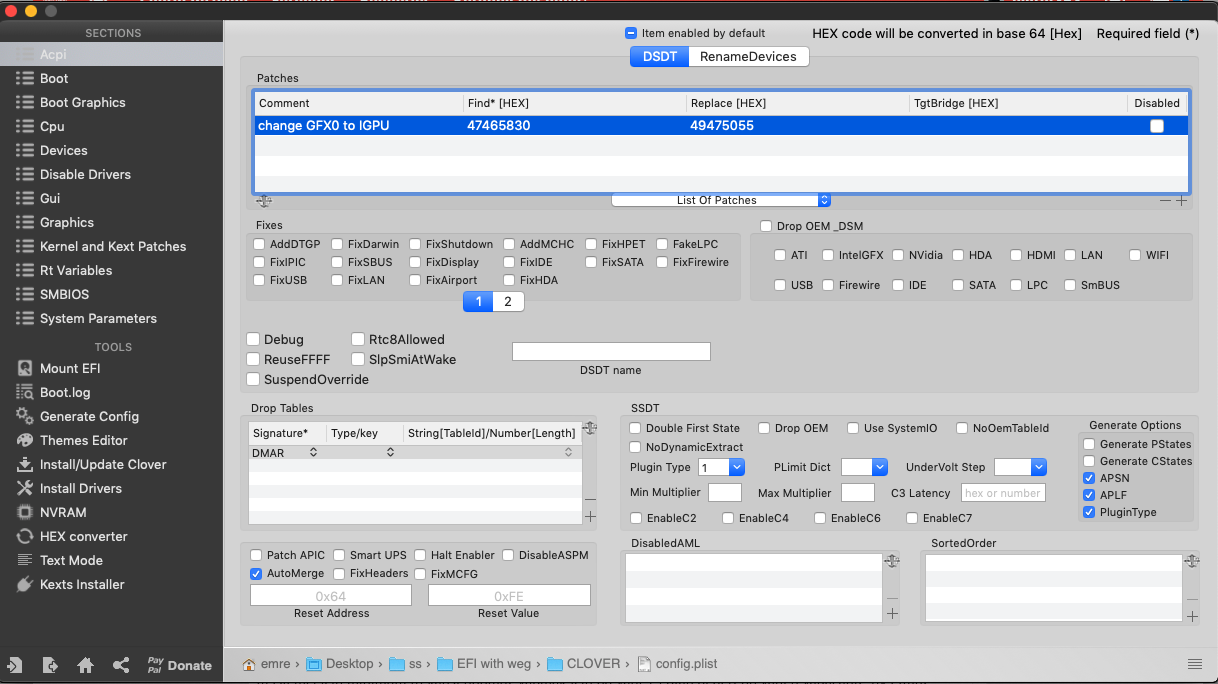Image resolution: width=1218 pixels, height=684 pixels.
Task: Go to page 2 of Fixes
Action: pyautogui.click(x=508, y=302)
